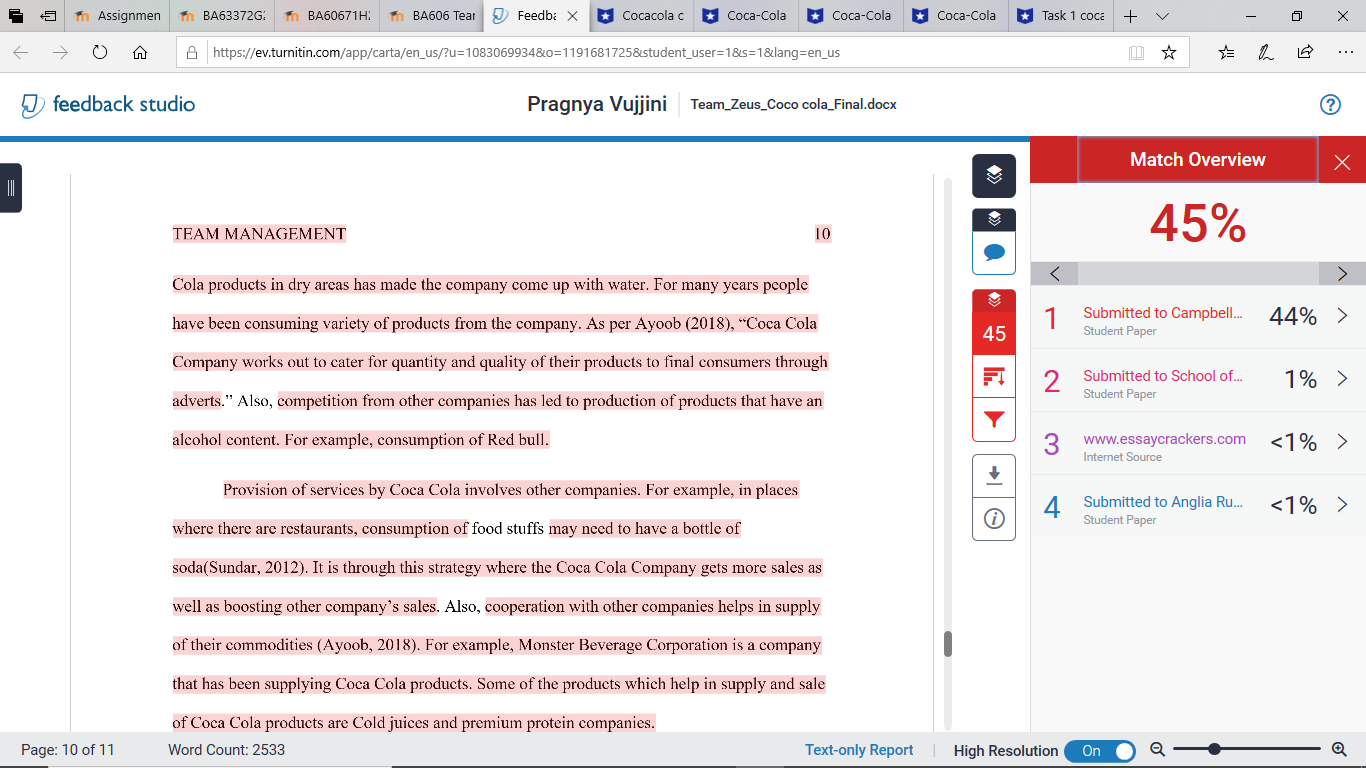Screen dimensions: 1366x768
Task: Open the feedback comments bubble icon
Action: (x=994, y=252)
